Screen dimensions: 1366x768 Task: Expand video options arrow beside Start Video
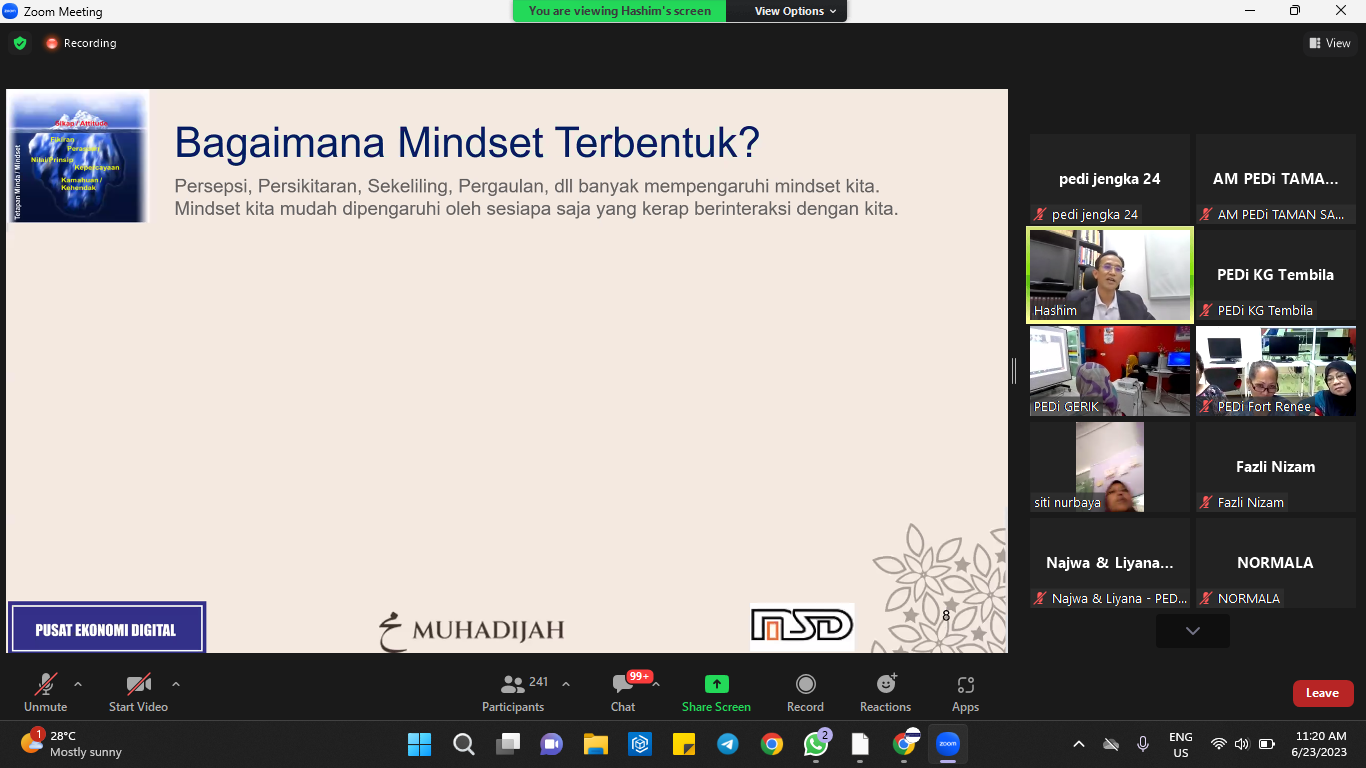click(176, 685)
